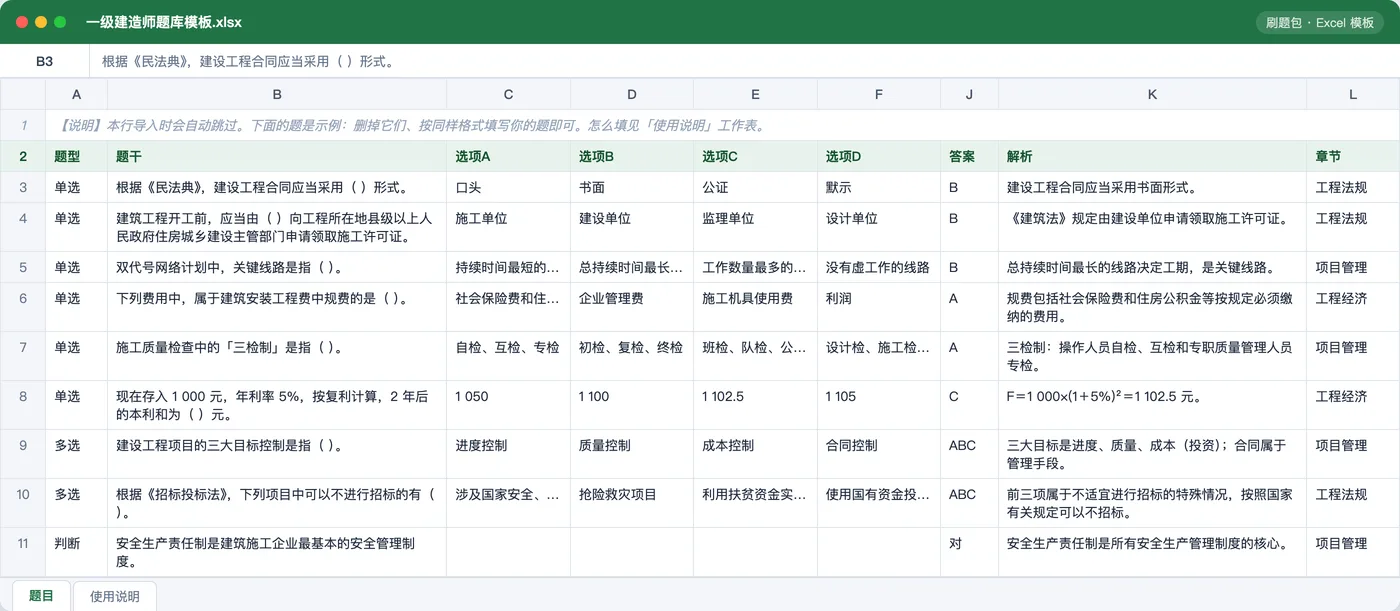
Task: Click the 选项D header cell
Action: click(x=879, y=157)
